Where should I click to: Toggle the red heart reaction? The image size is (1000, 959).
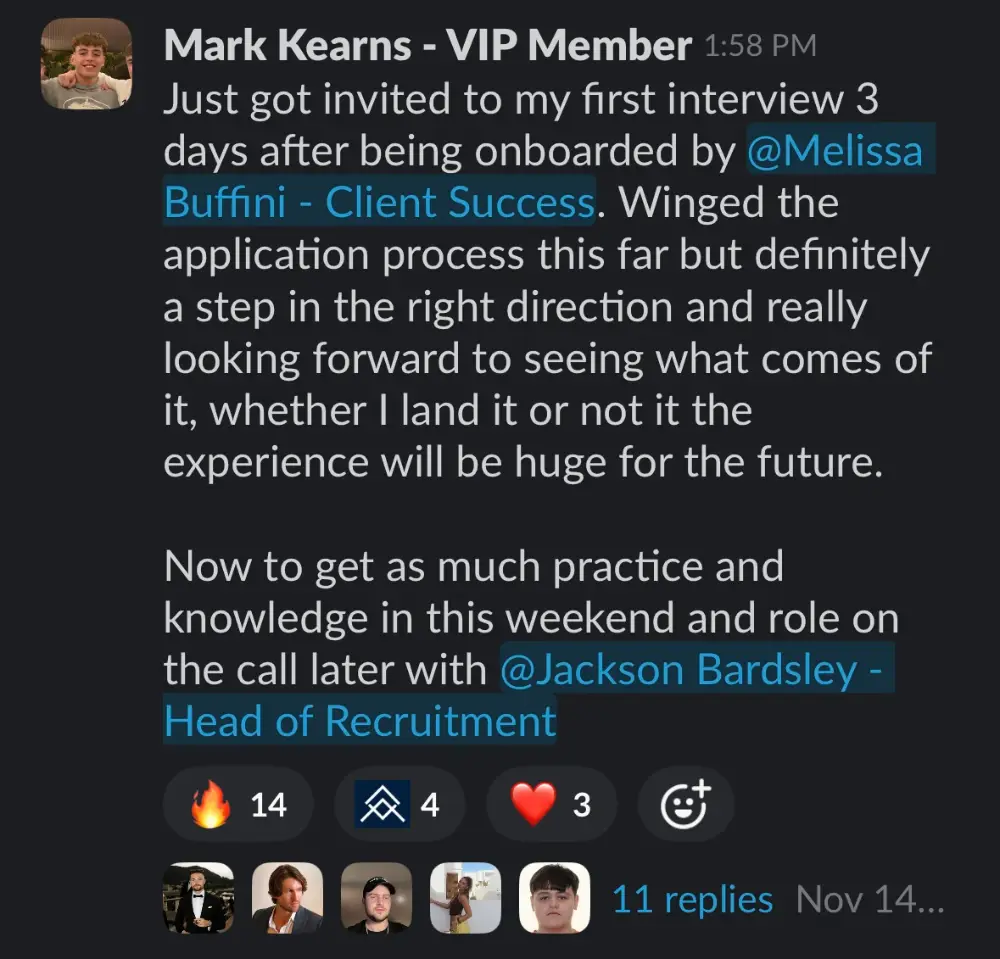coord(551,804)
